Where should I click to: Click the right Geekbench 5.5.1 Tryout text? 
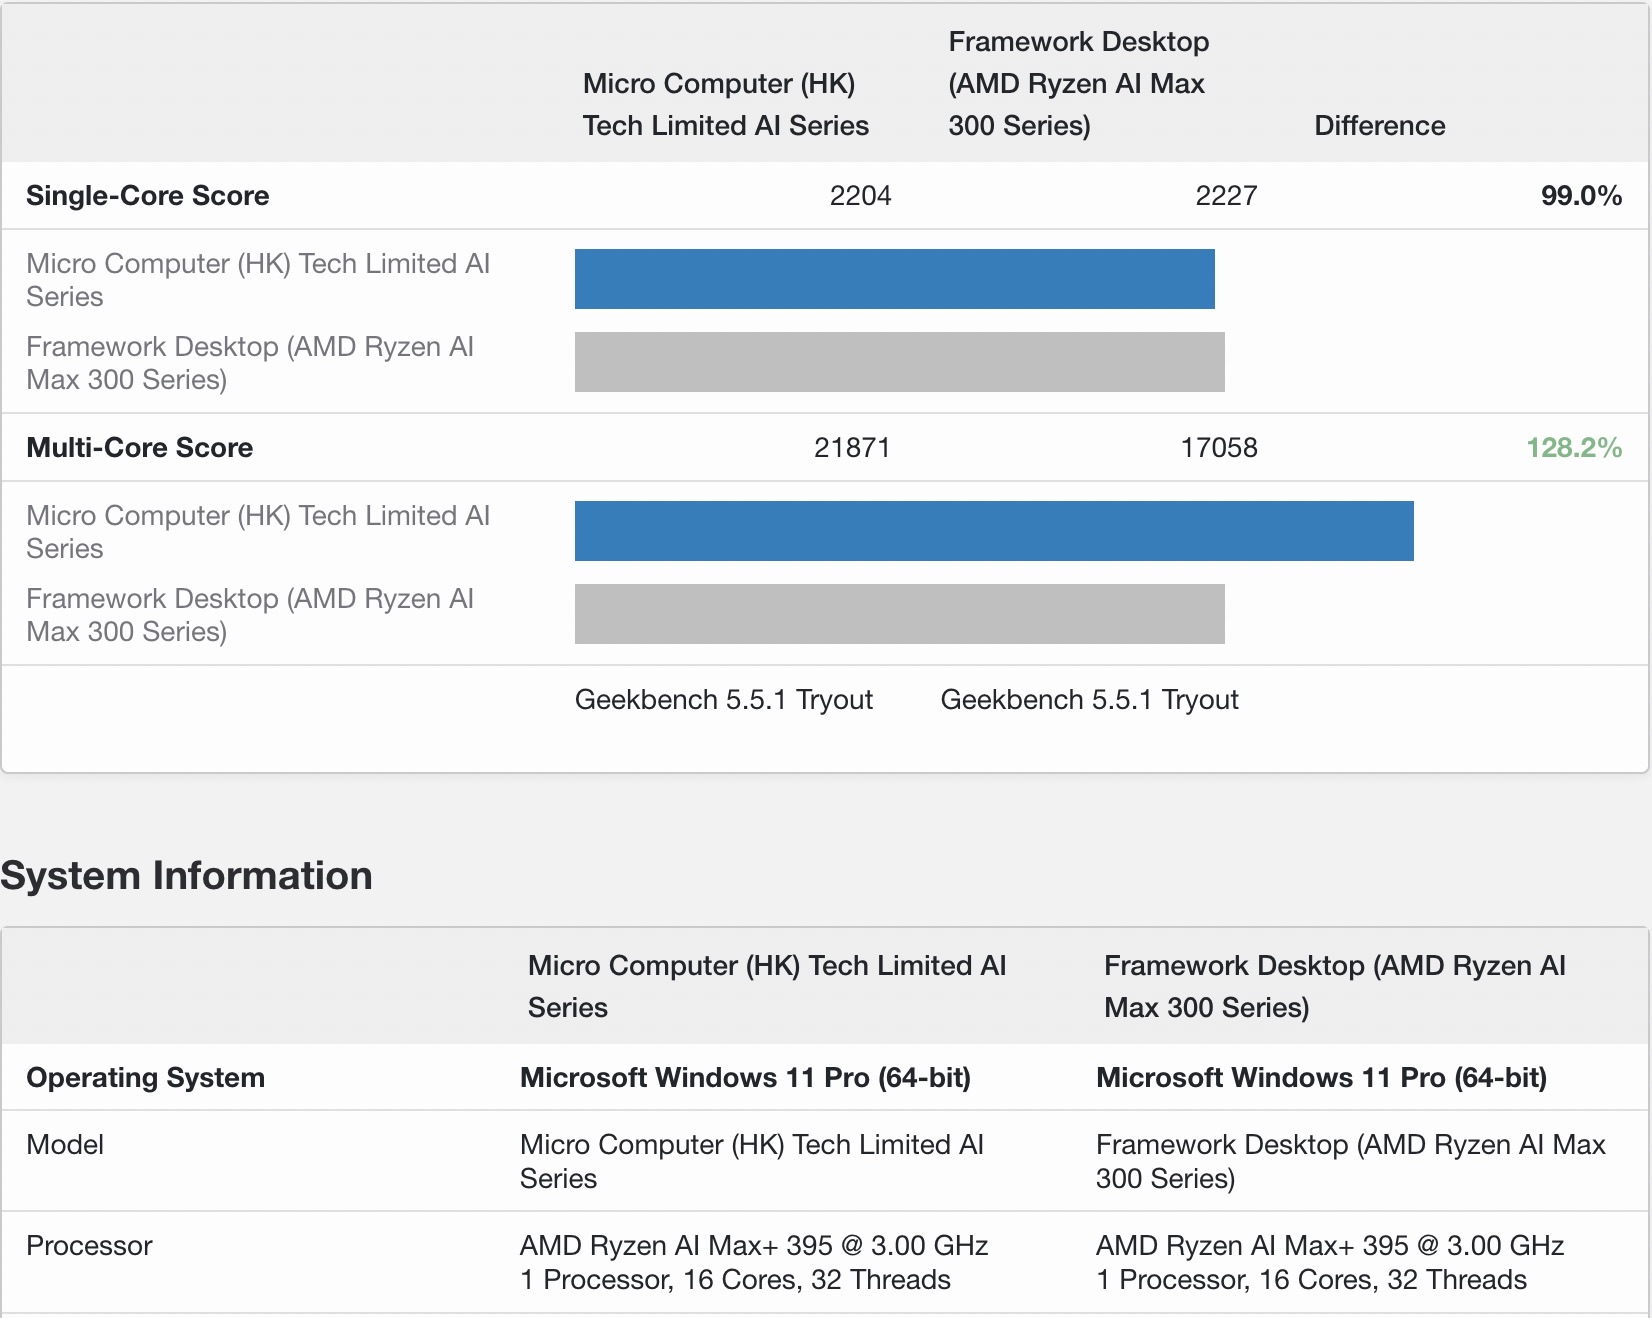click(x=1089, y=700)
